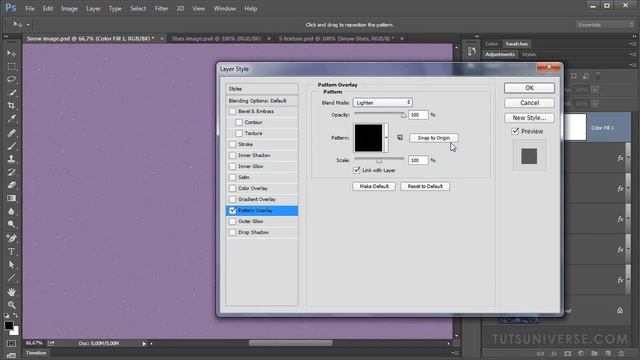The width and height of the screenshot is (640, 360).
Task: Click the Scale percentage input field
Action: [x=418, y=160]
